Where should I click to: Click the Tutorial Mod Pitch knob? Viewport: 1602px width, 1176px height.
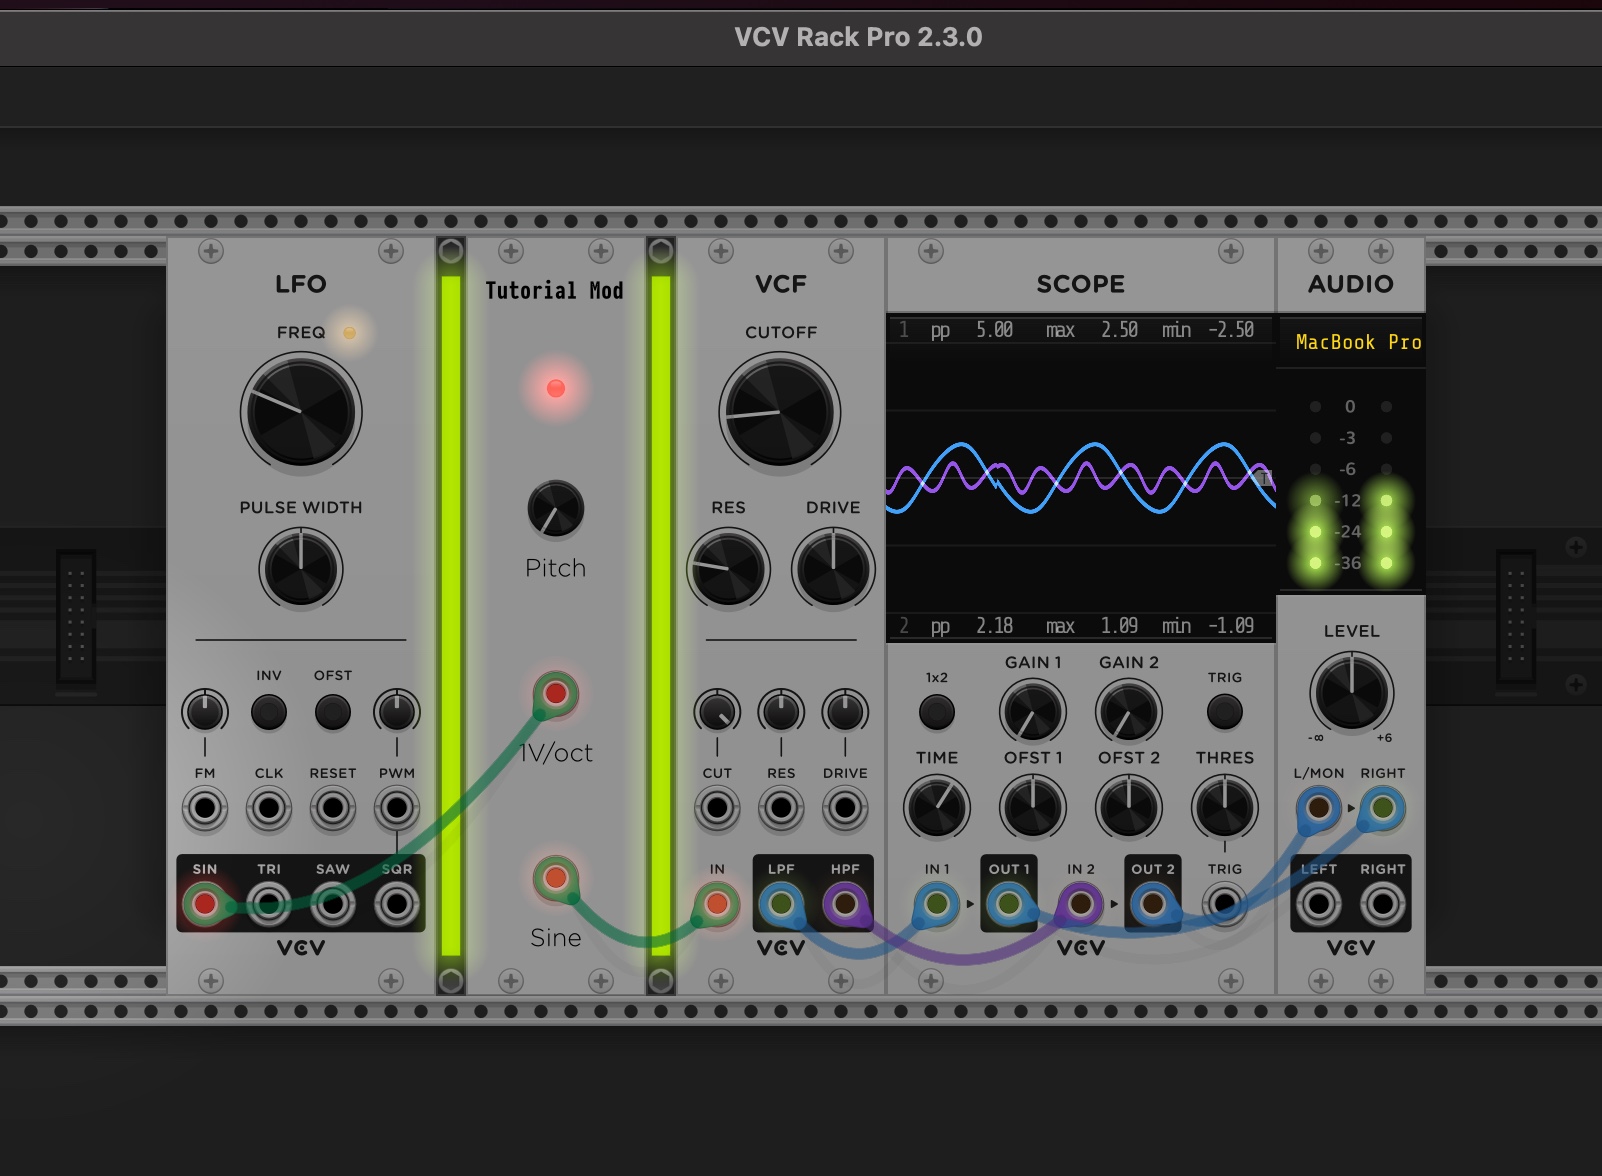(556, 508)
